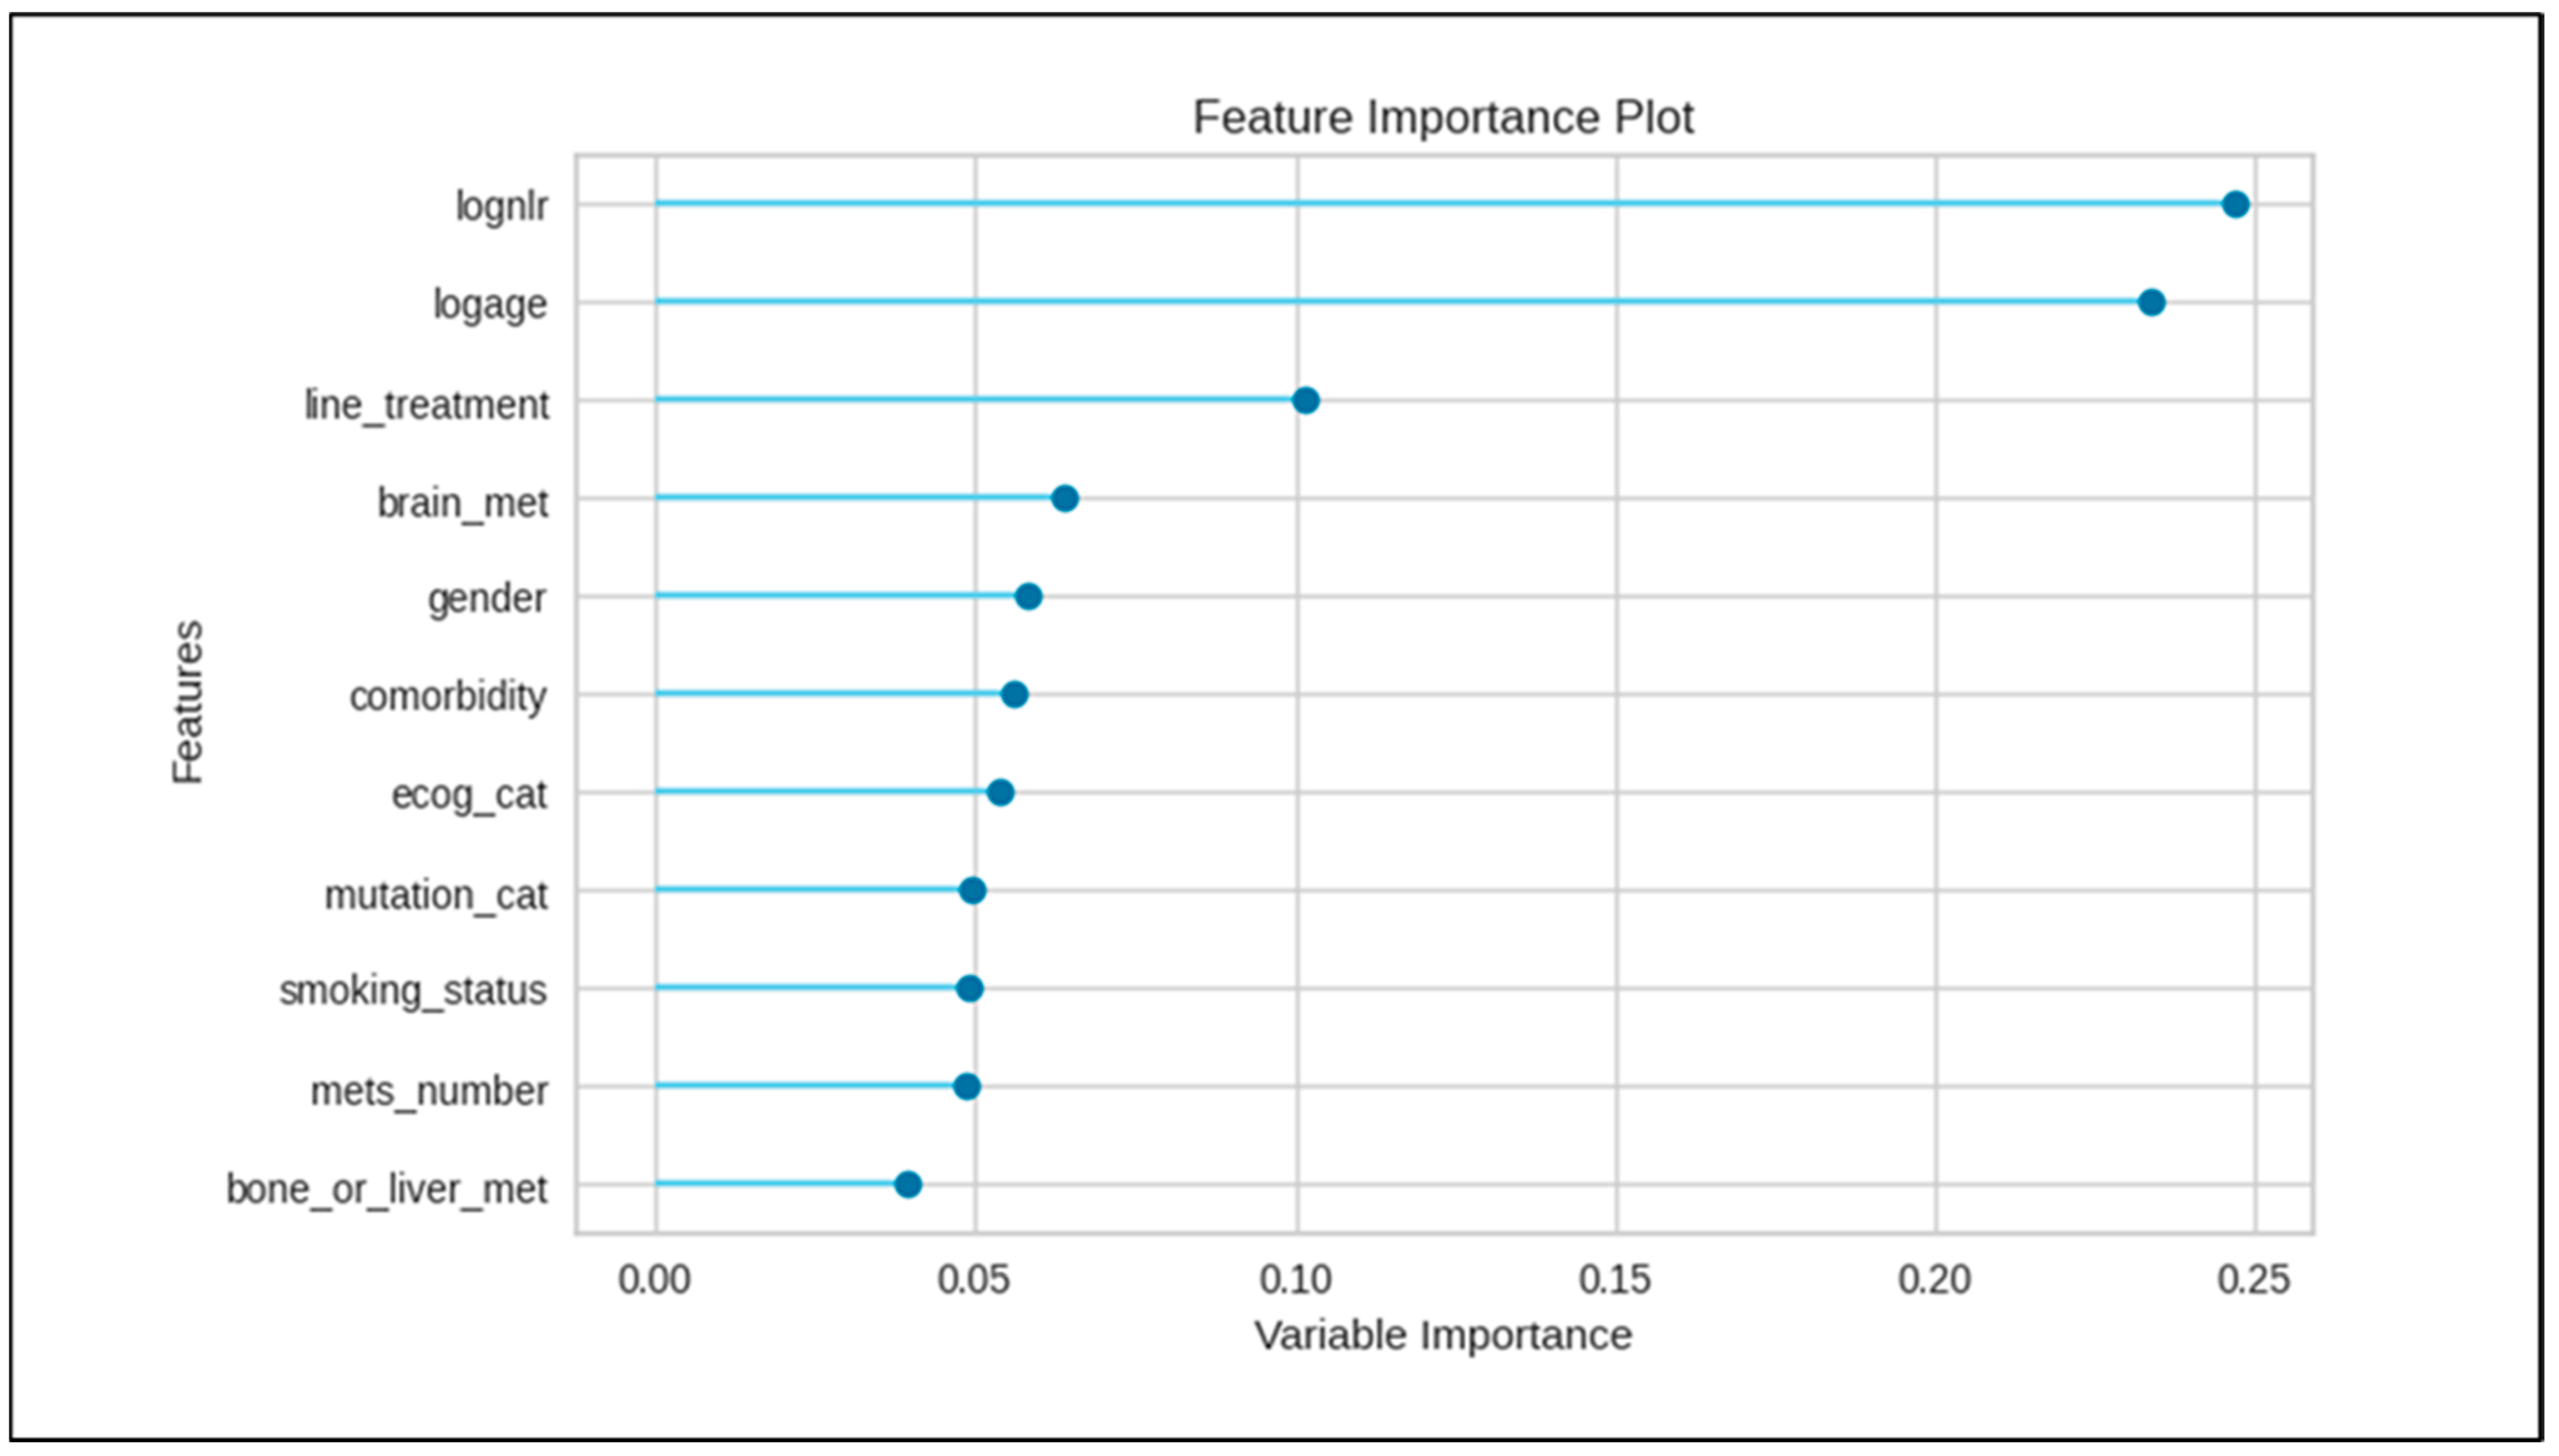Click the line_treatment marker dot

(x=1305, y=401)
